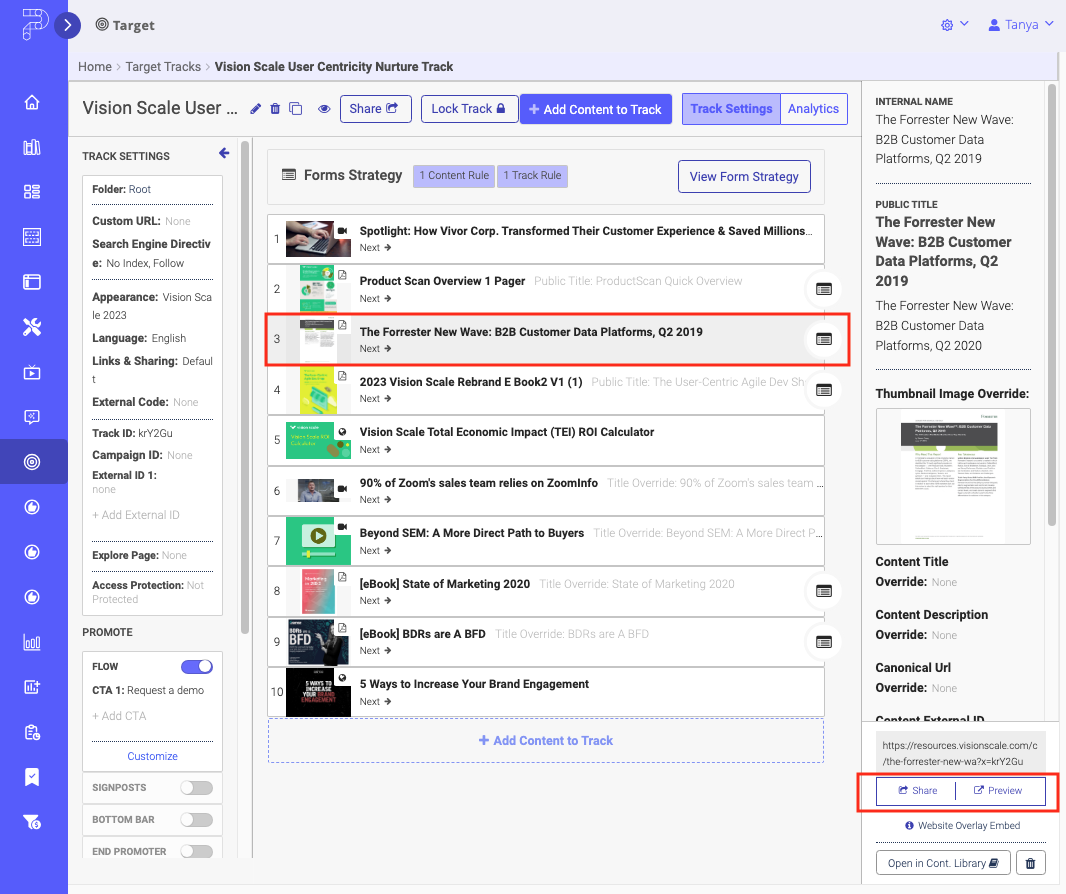This screenshot has height=894, width=1066.
Task: Open the chat screen icon in sidebar
Action: (x=32, y=417)
